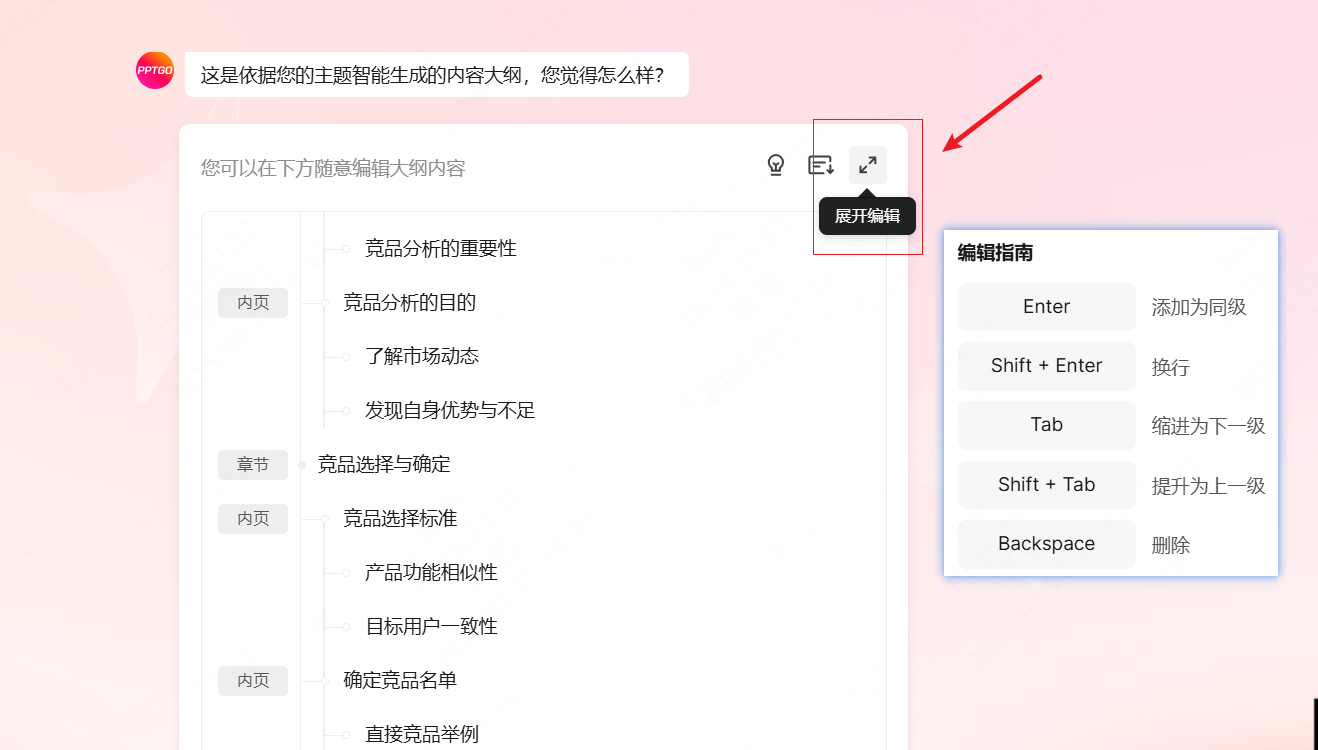The width and height of the screenshot is (1318, 750).
Task: Click the 编辑指南 panel title
Action: pyautogui.click(x=995, y=253)
